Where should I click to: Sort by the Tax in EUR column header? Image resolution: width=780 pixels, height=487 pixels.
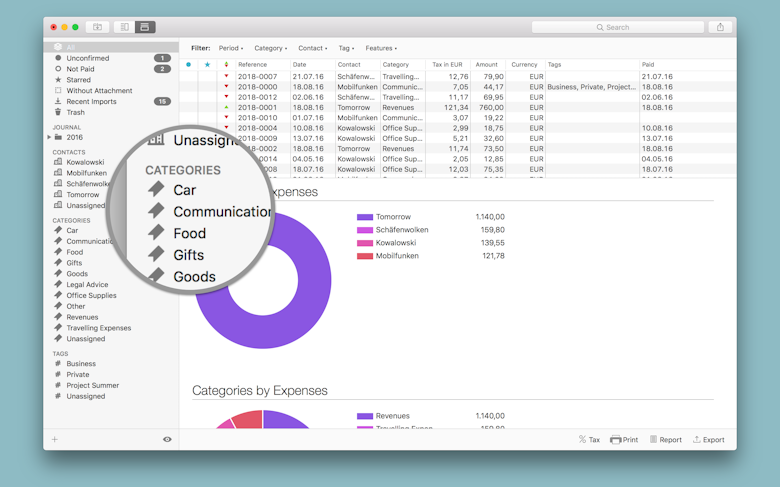click(x=448, y=65)
